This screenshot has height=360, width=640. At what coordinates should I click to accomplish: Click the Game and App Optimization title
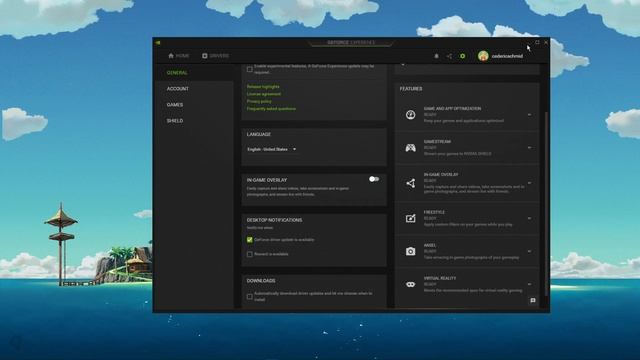pyautogui.click(x=452, y=109)
